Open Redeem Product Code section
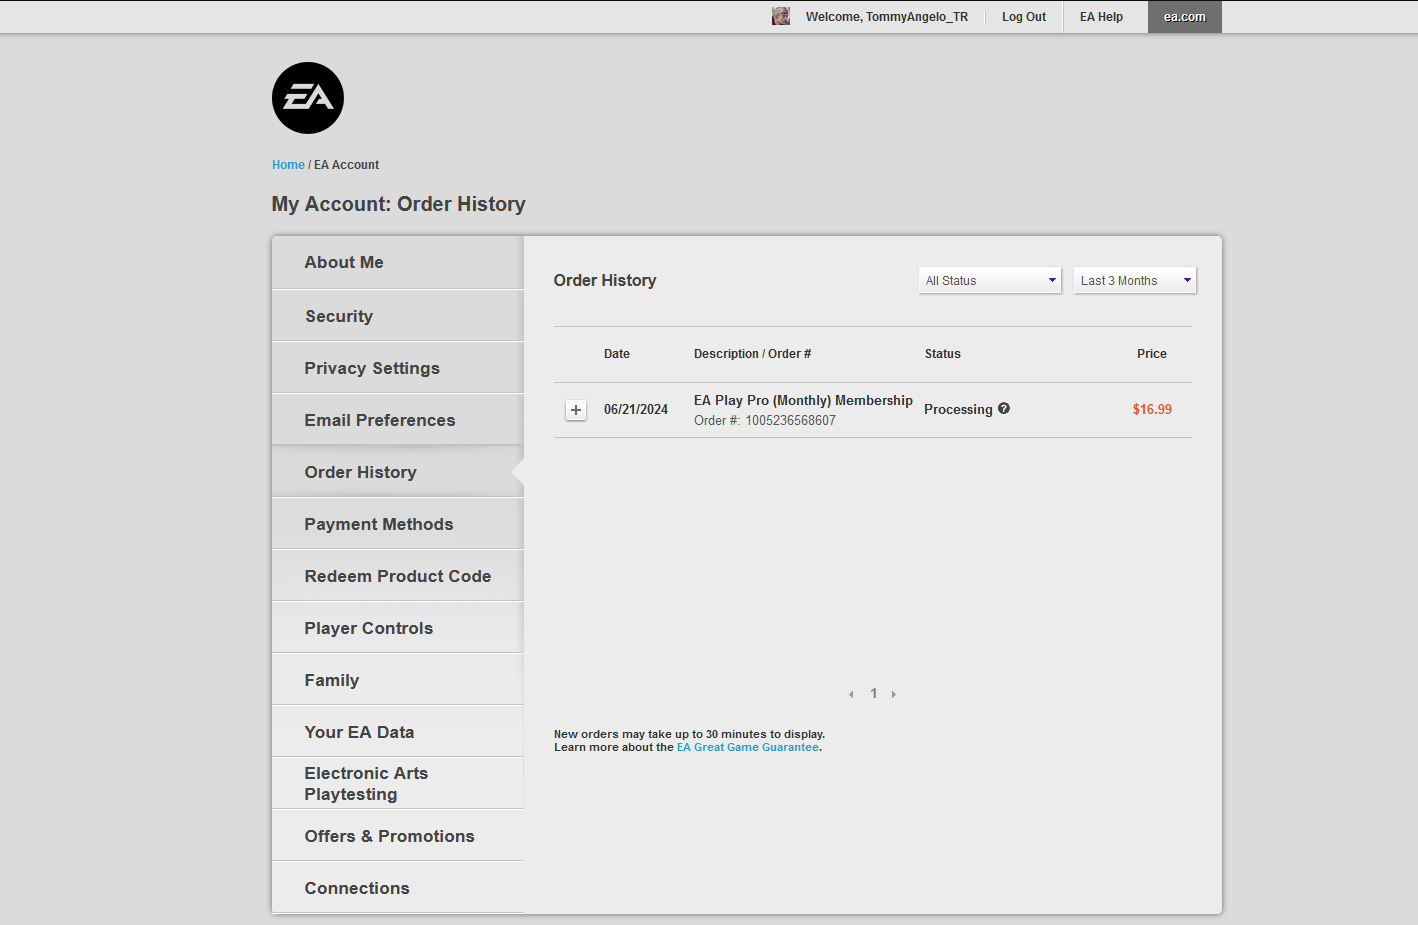 pos(398,576)
